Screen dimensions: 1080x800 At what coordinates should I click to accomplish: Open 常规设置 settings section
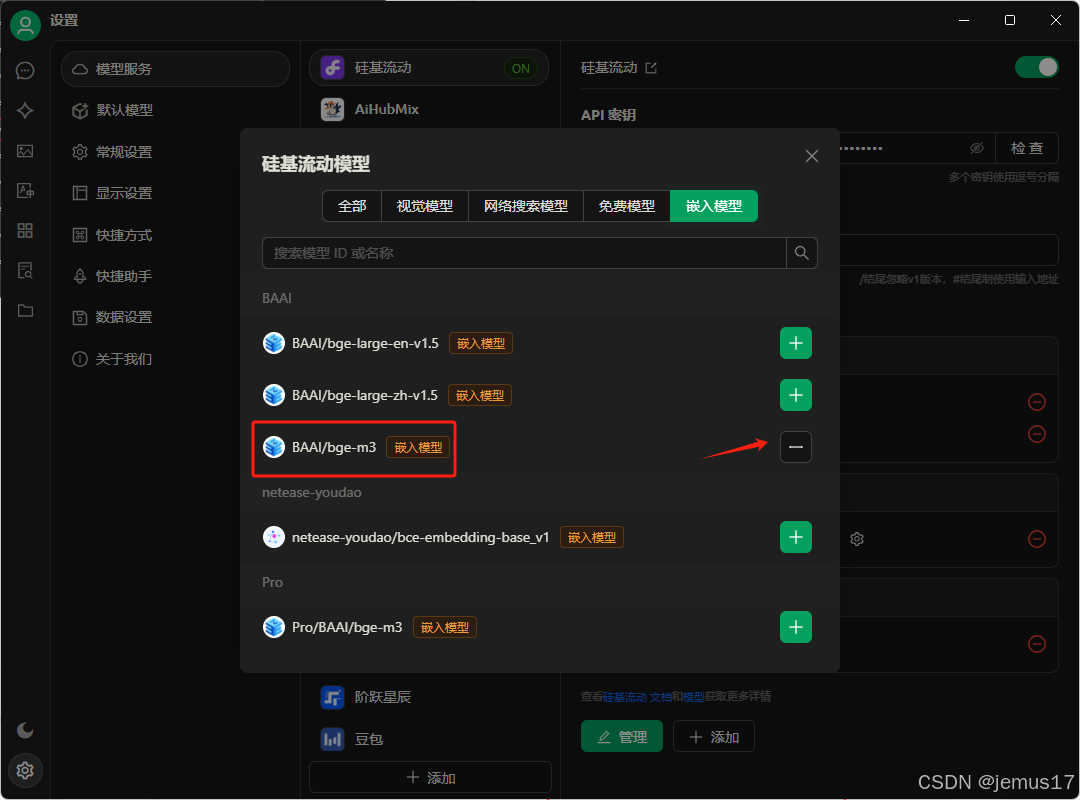[176, 152]
